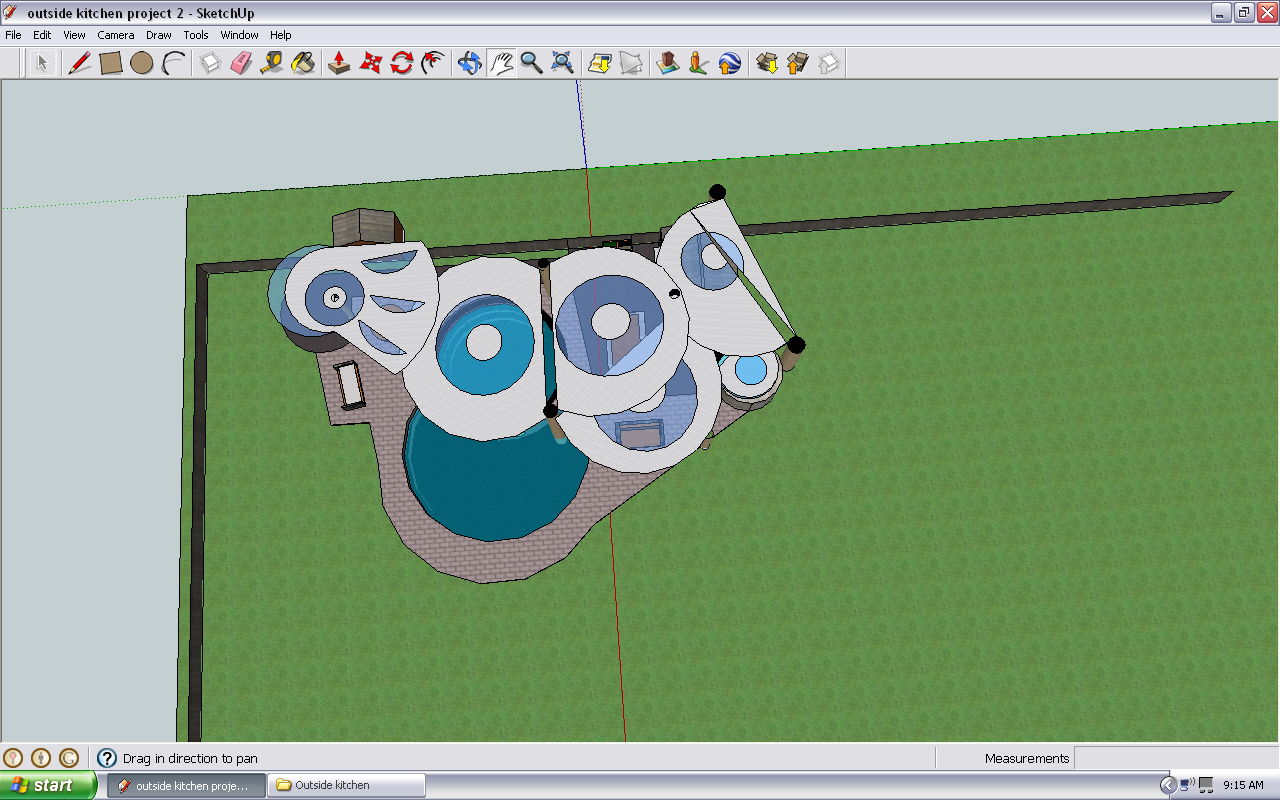
Task: Pick the Circle drawing tool
Action: 141,63
